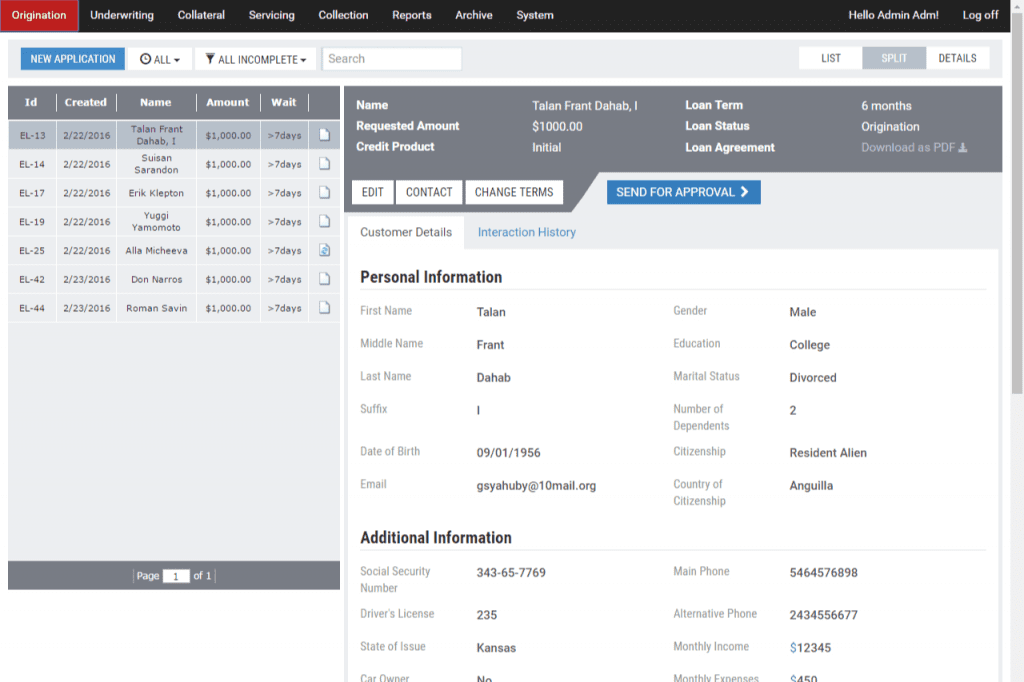Switch to List view mode
Viewport: 1024px width, 682px height.
click(x=830, y=59)
